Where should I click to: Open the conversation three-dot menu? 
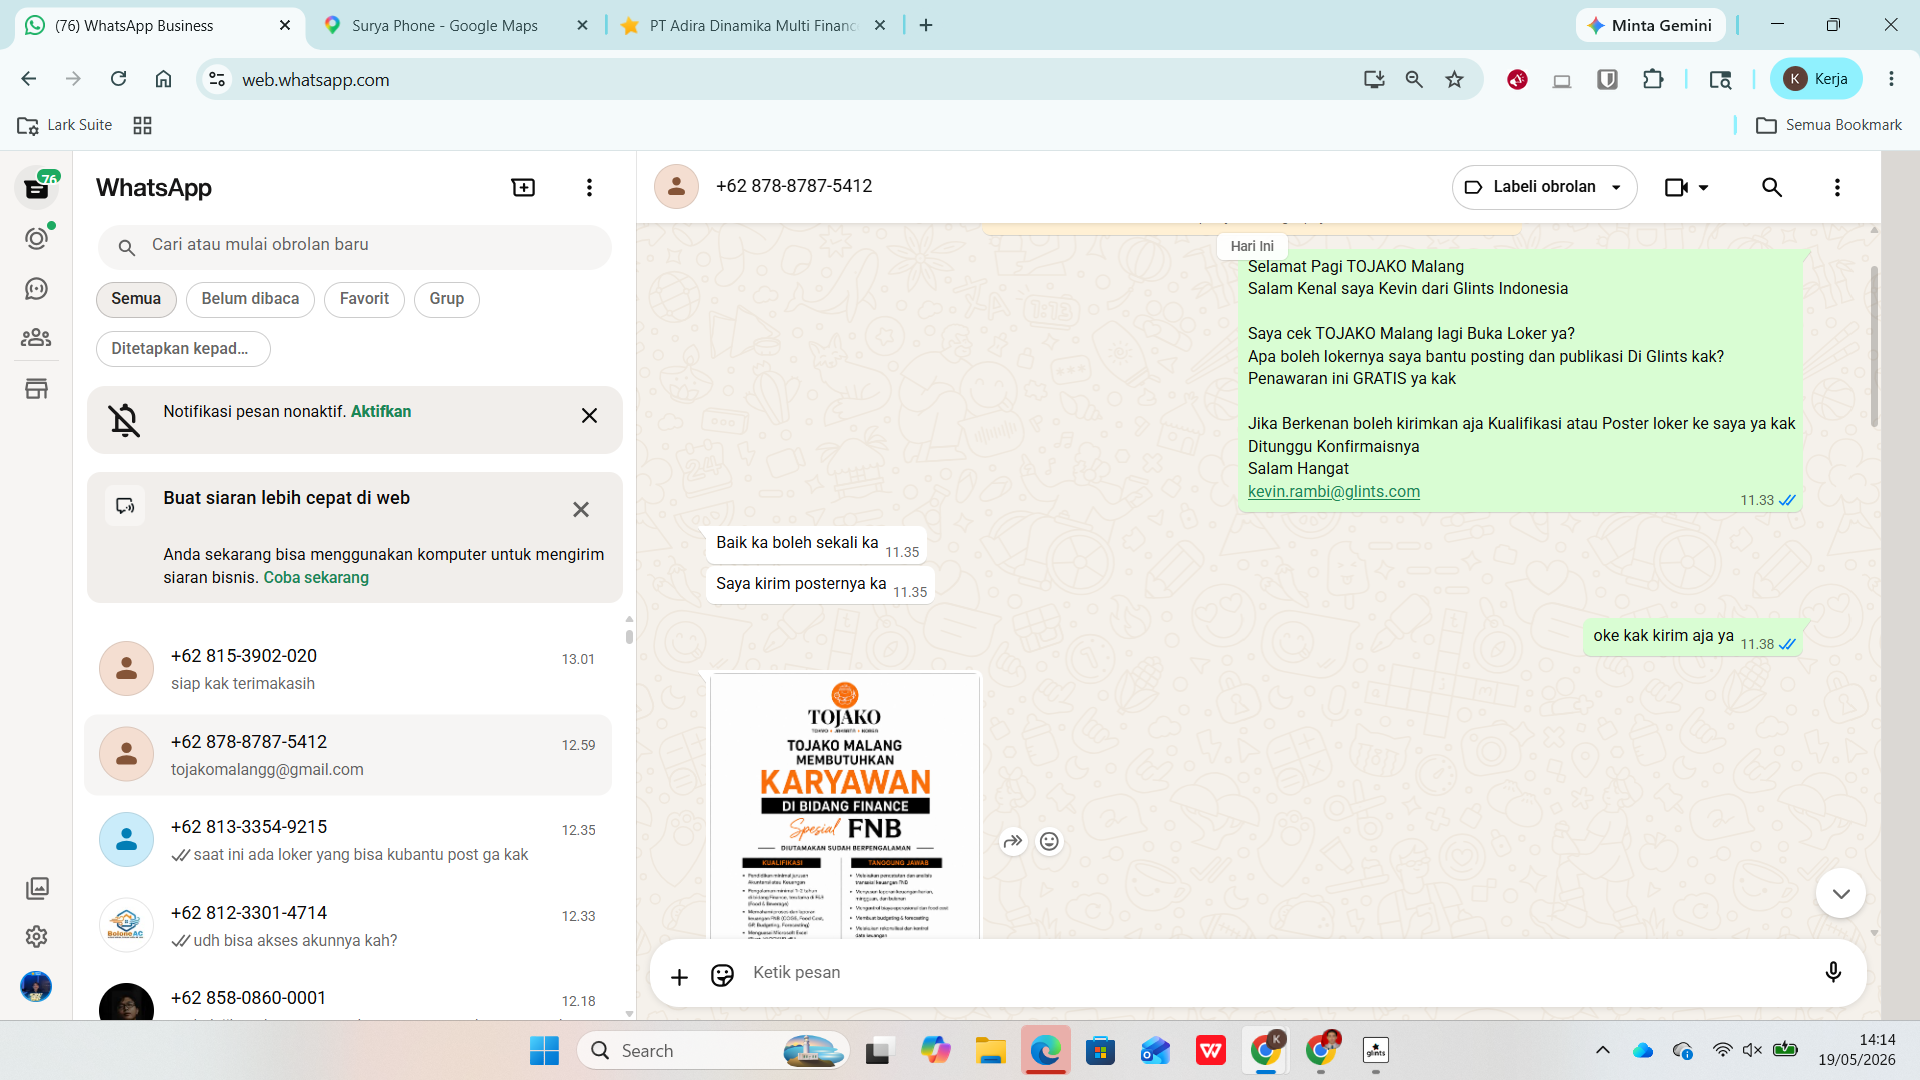point(1837,187)
